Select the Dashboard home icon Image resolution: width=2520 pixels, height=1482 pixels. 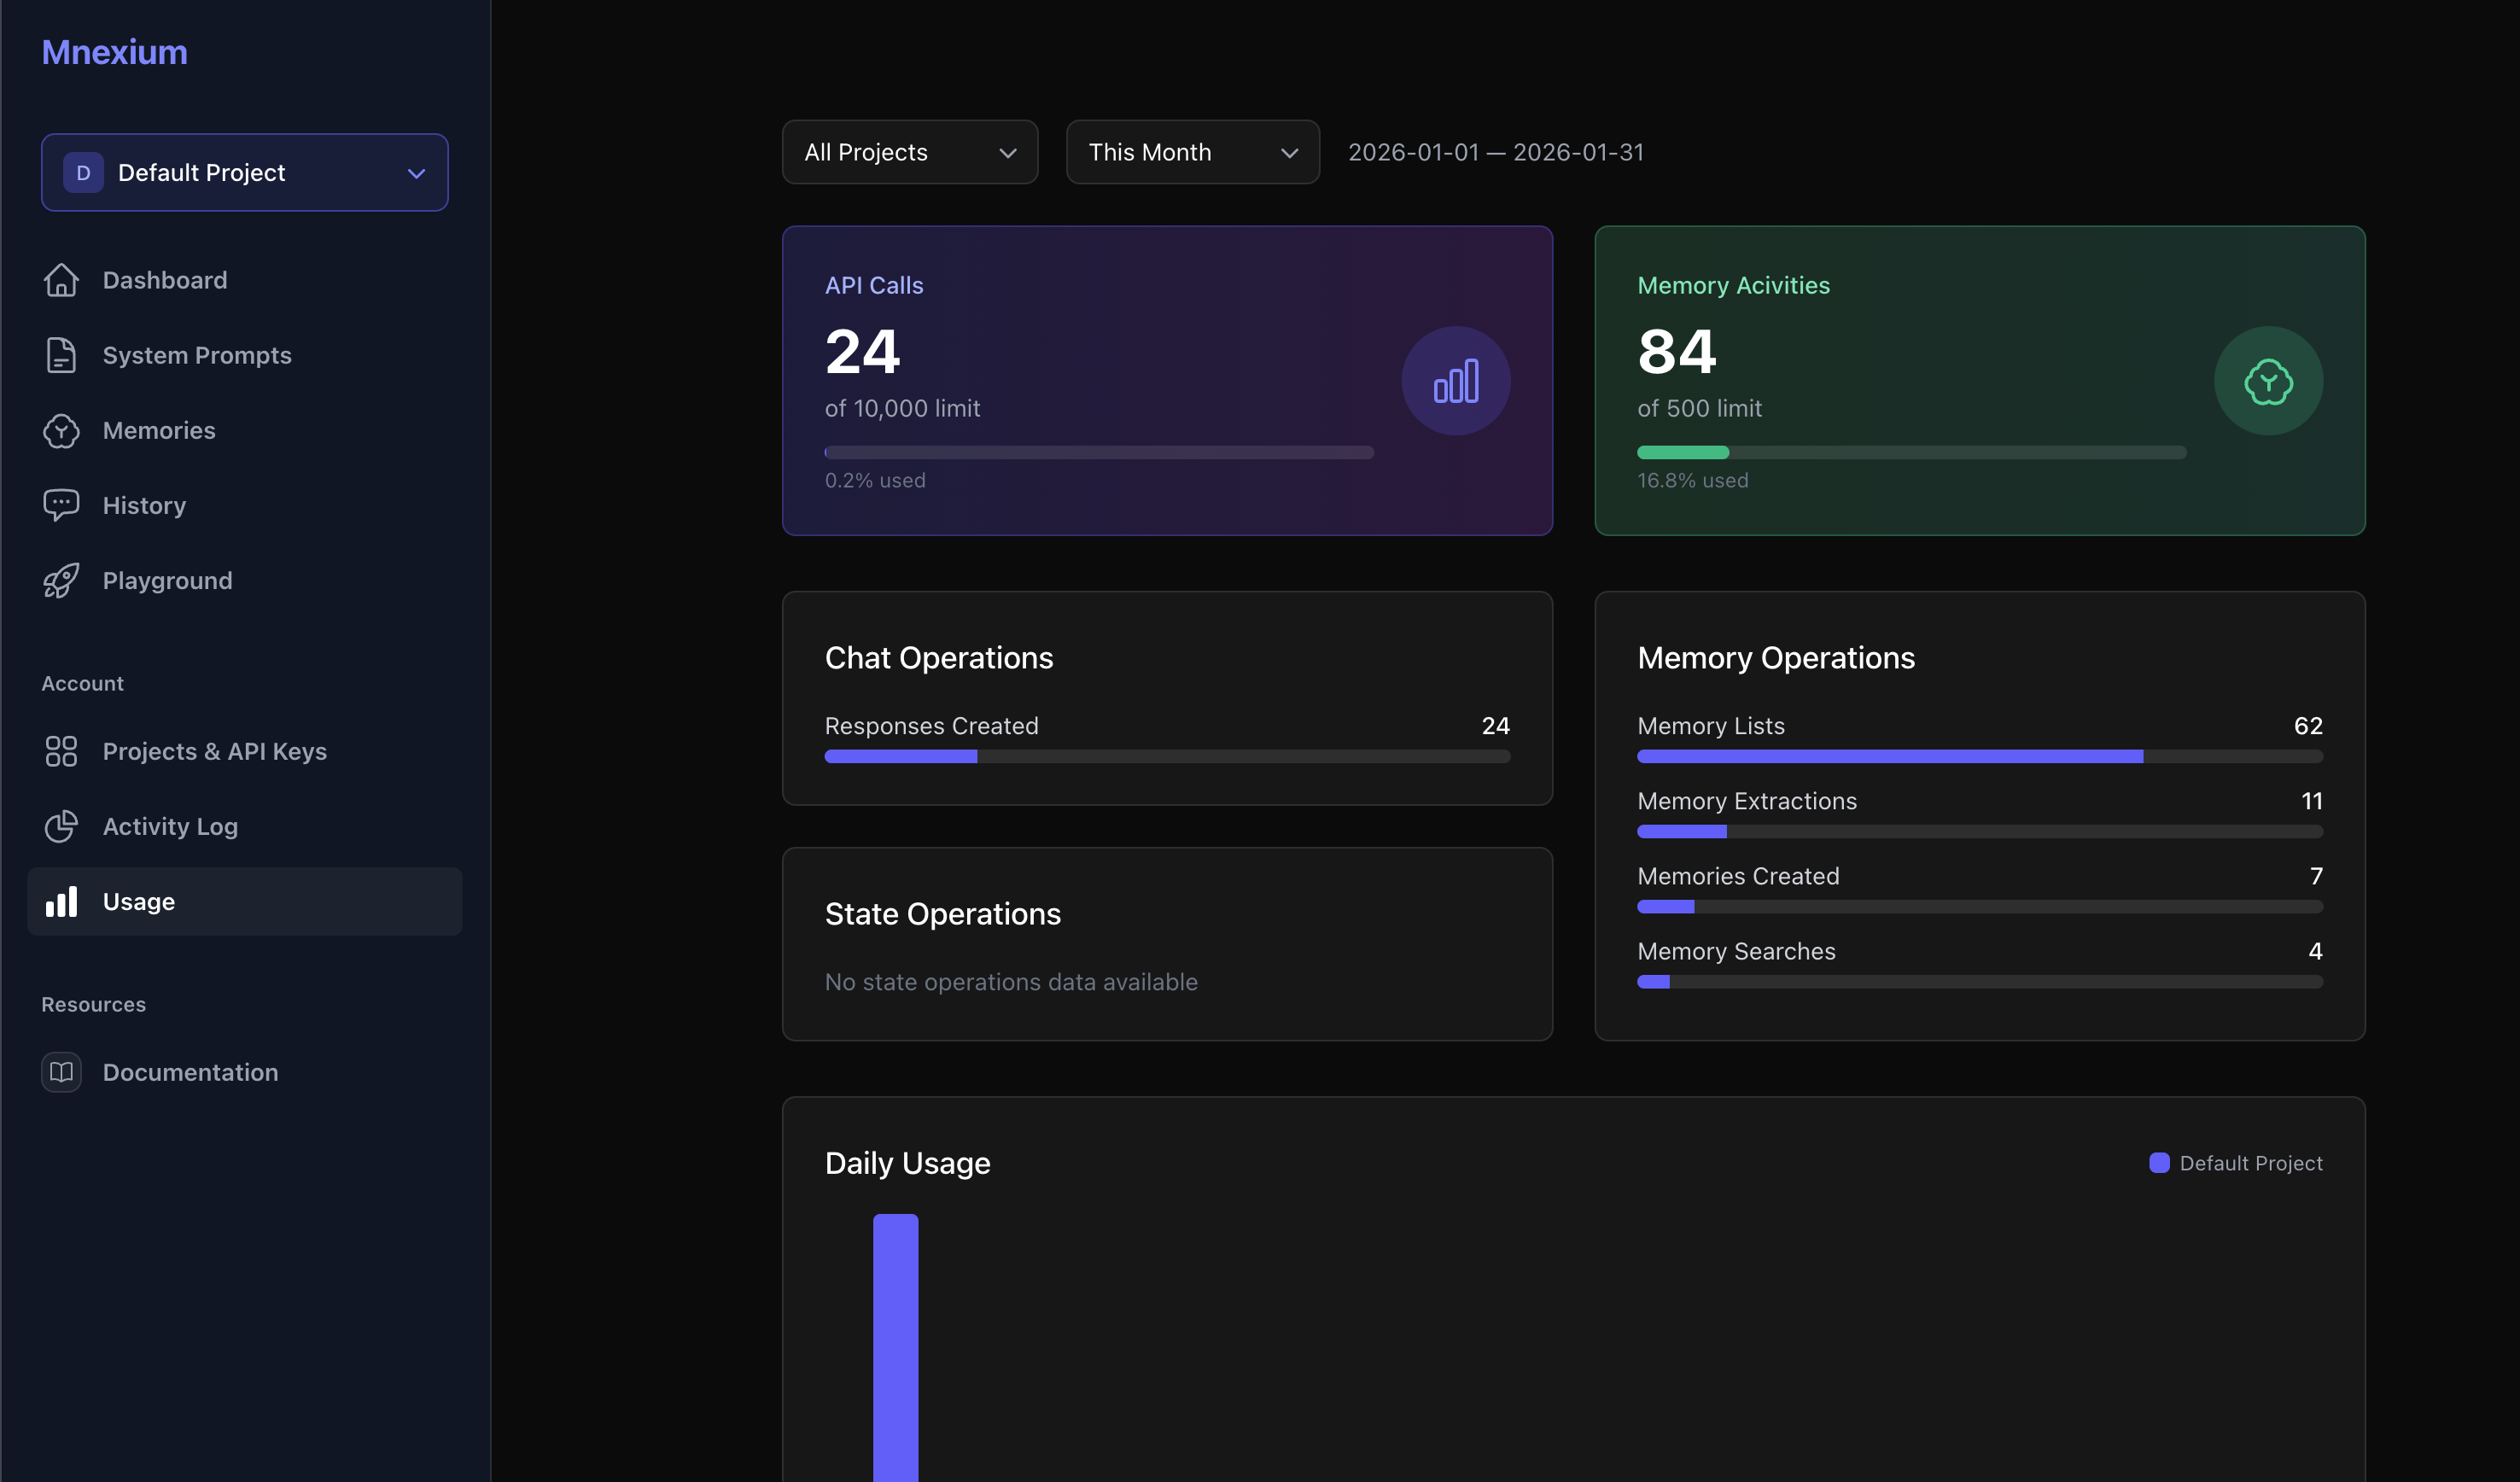tap(61, 280)
